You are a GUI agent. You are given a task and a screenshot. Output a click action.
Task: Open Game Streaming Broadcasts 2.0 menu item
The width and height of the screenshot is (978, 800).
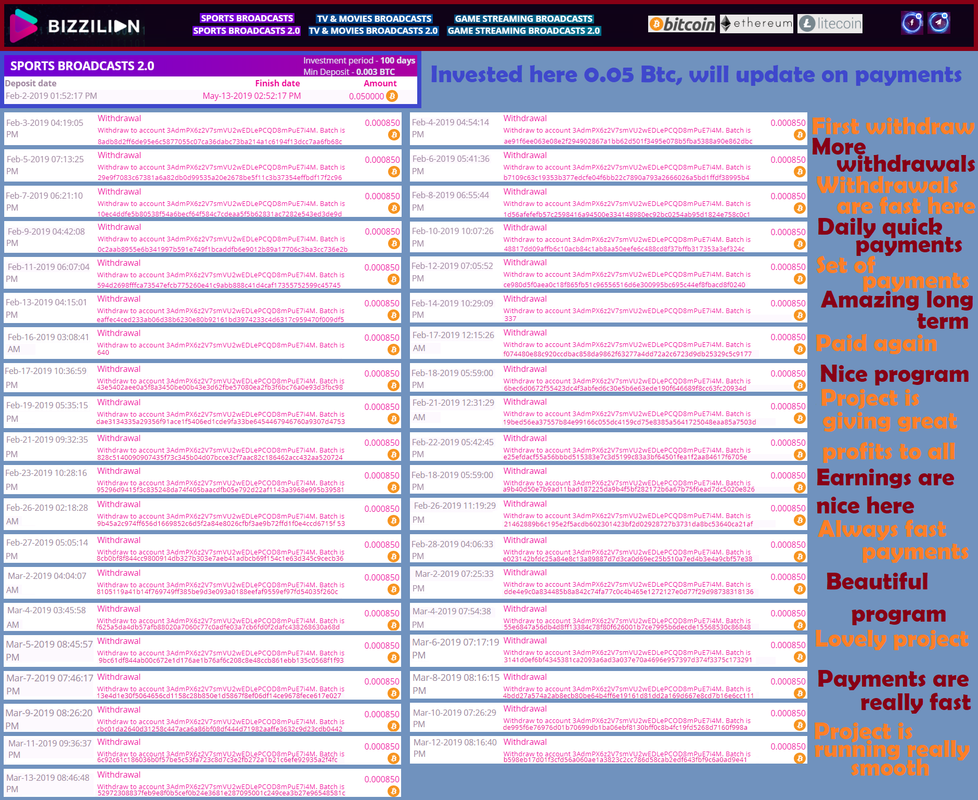click(524, 31)
